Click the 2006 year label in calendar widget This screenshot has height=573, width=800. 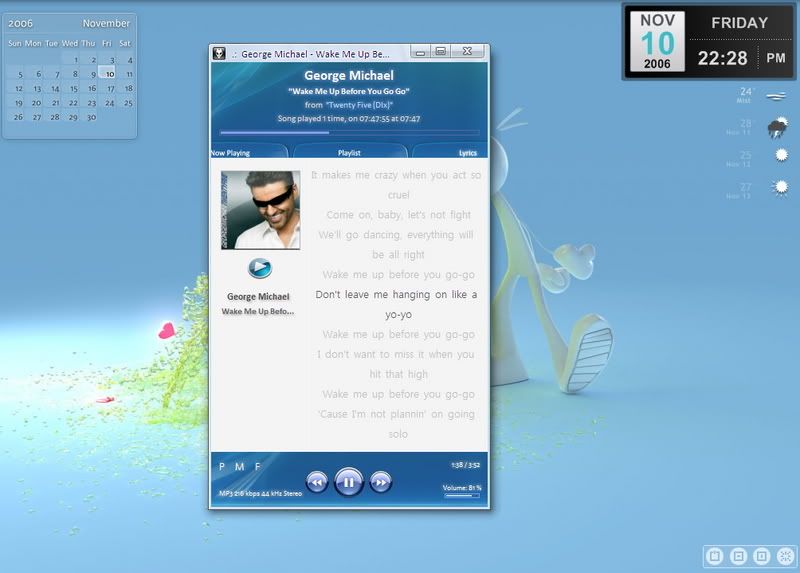[x=20, y=23]
